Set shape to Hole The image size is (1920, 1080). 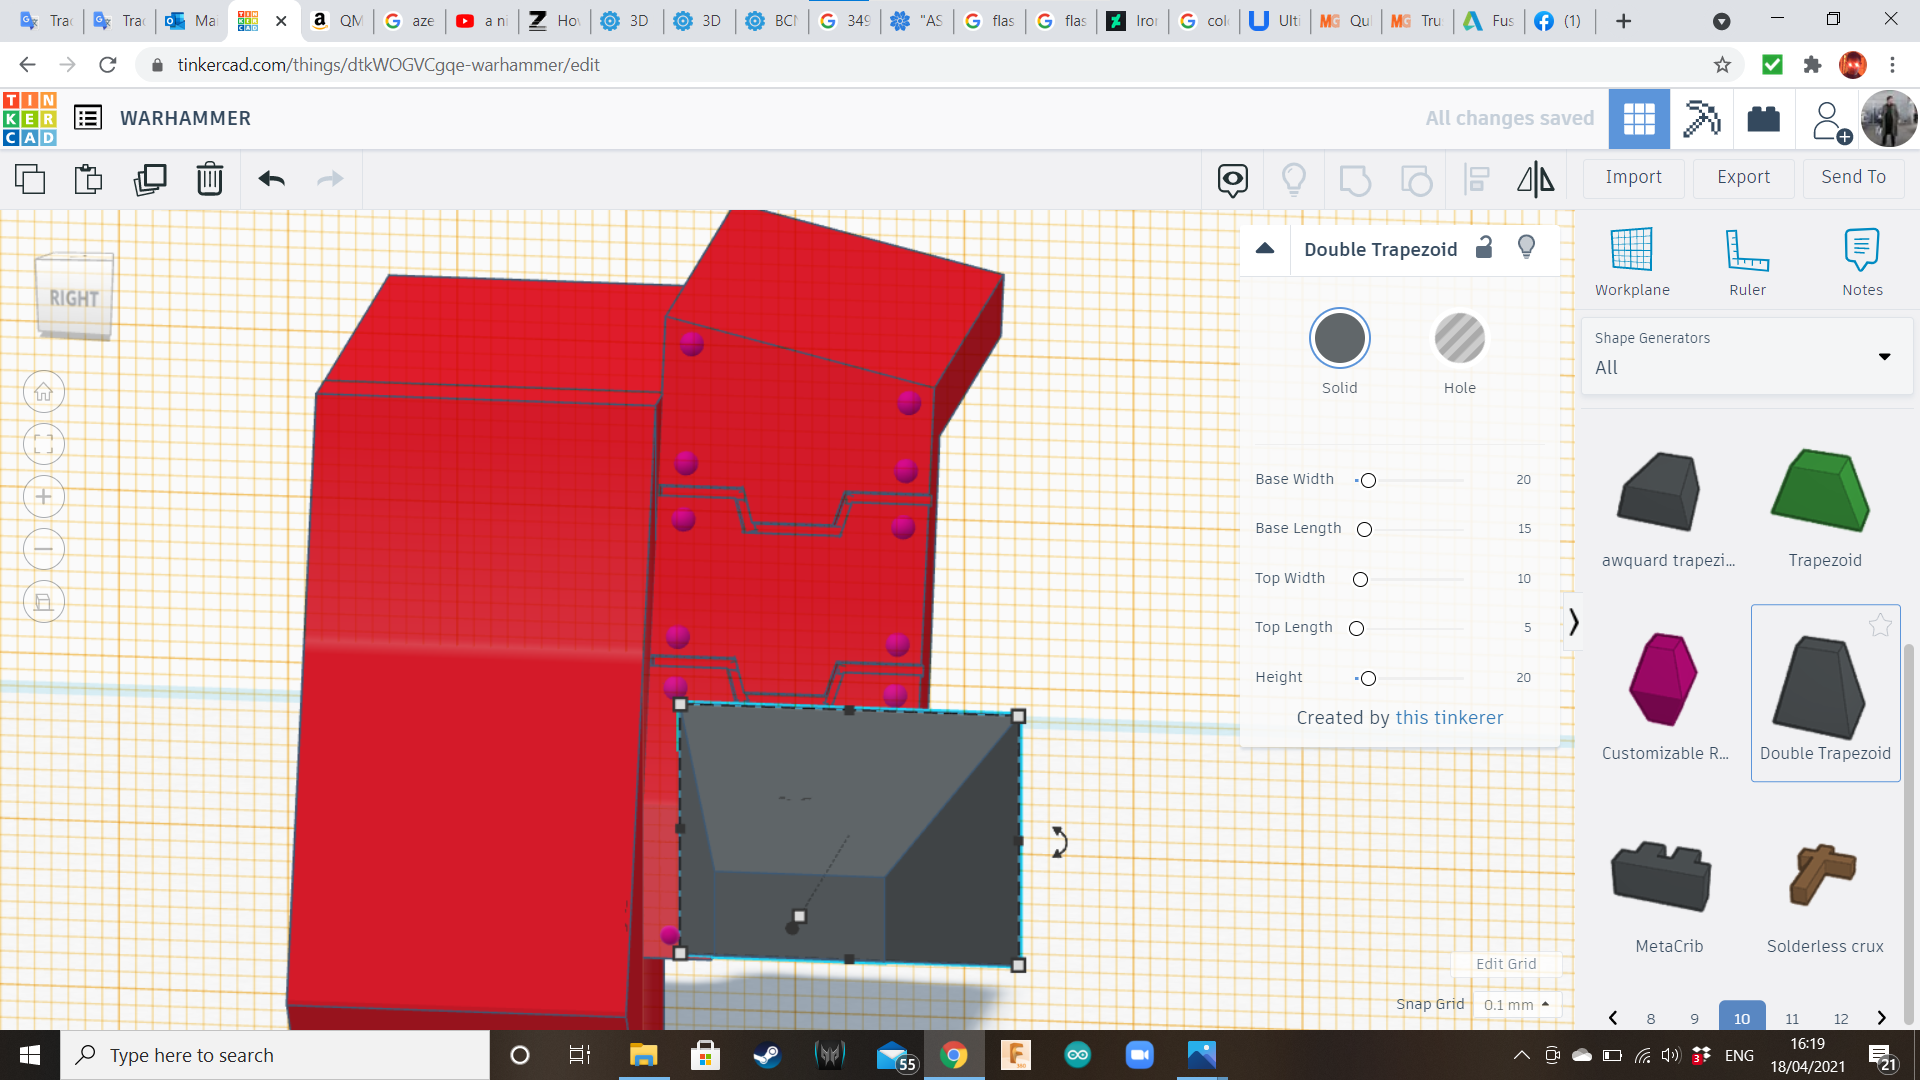click(x=1459, y=339)
